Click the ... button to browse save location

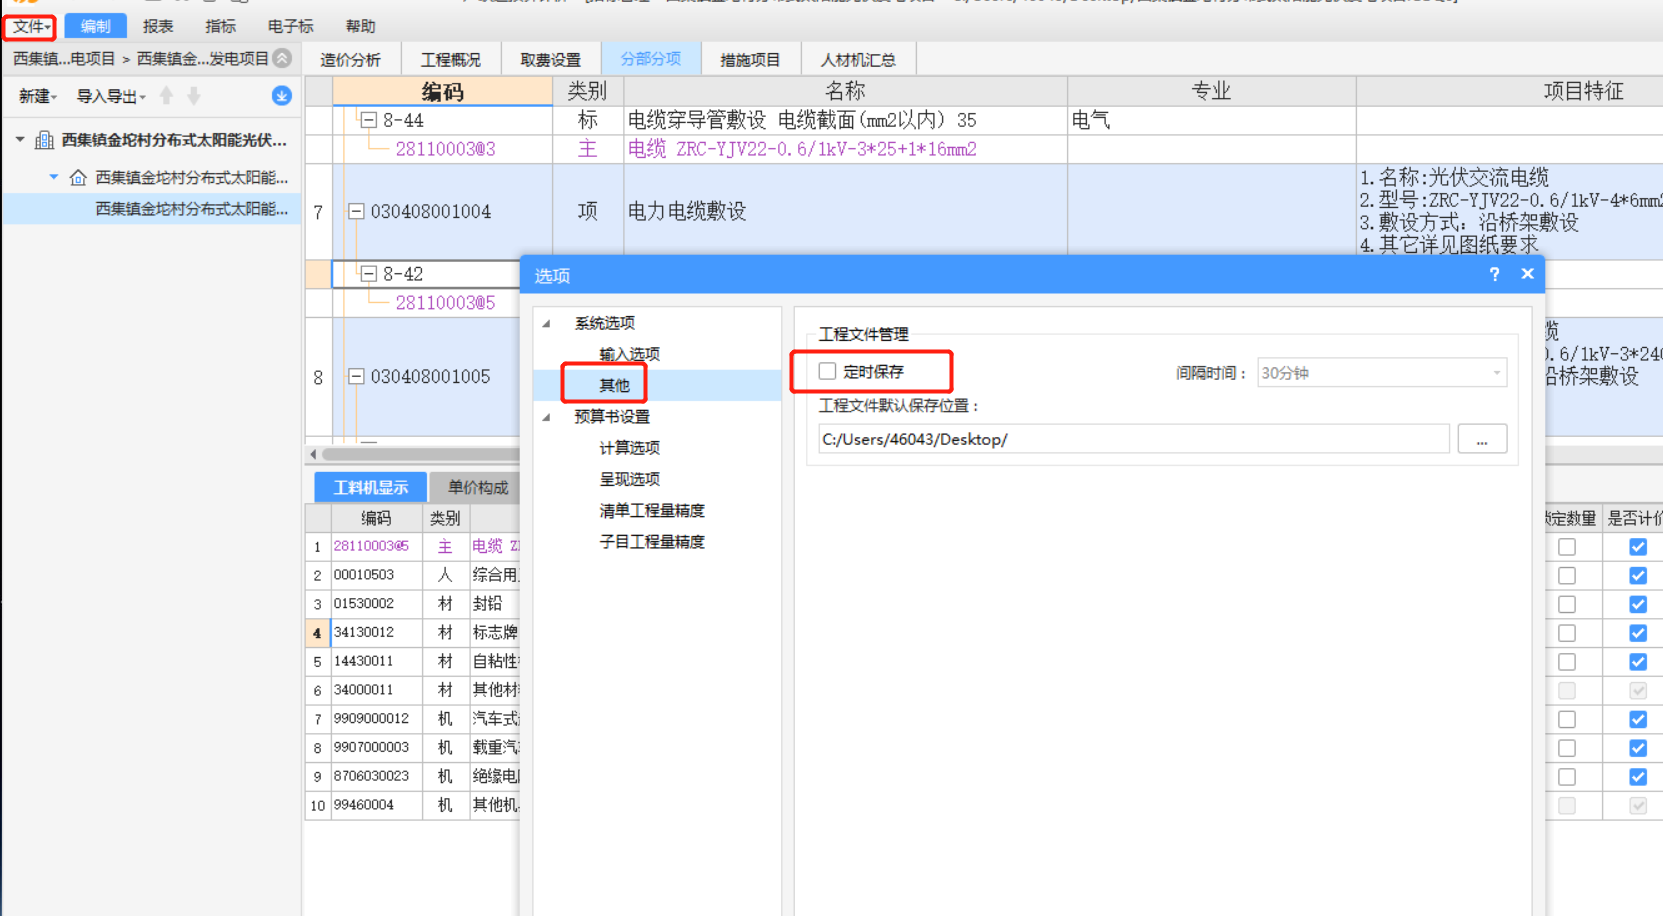(1482, 438)
